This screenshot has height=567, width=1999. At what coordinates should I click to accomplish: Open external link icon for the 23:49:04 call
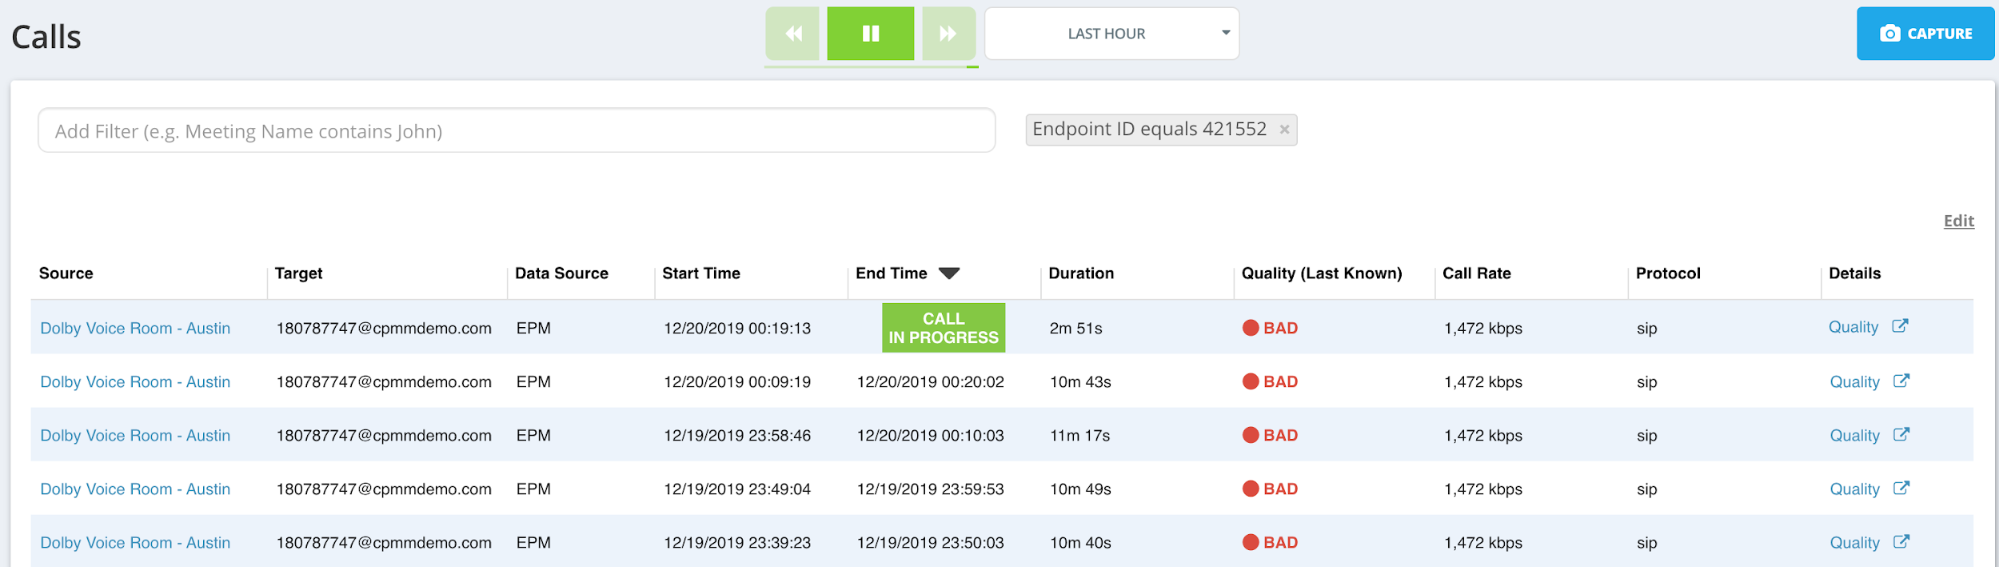pos(1901,488)
